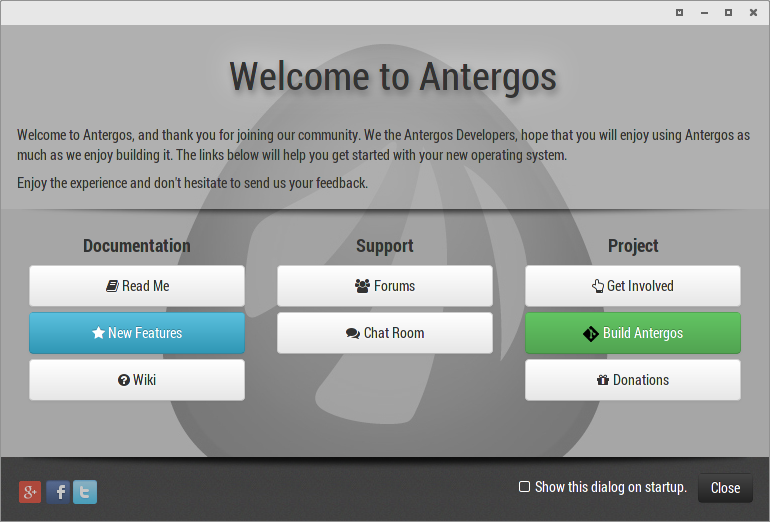Enable Show this dialog on startup checkbox
Image resolution: width=770 pixels, height=522 pixels.
point(524,487)
